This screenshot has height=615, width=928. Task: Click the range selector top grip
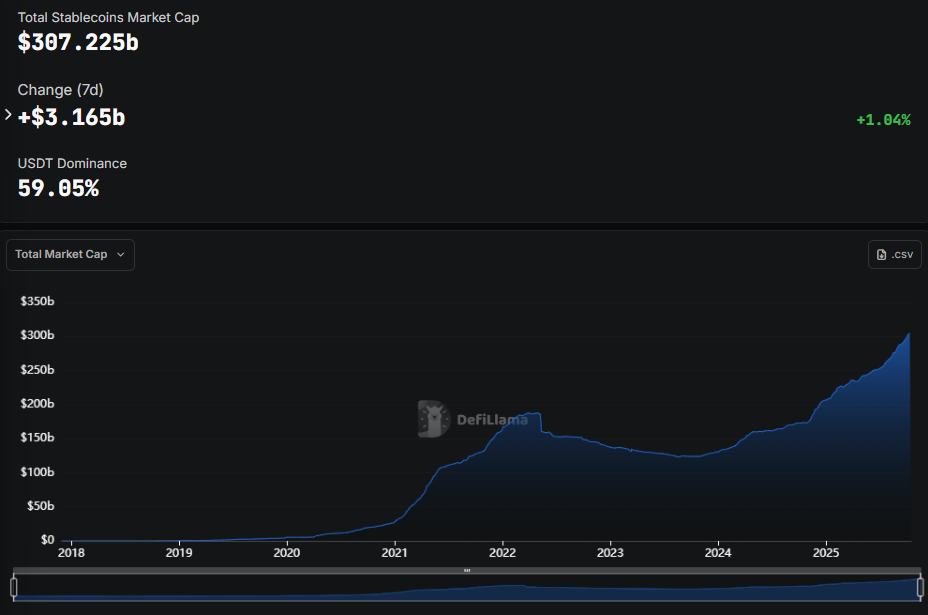(x=467, y=571)
